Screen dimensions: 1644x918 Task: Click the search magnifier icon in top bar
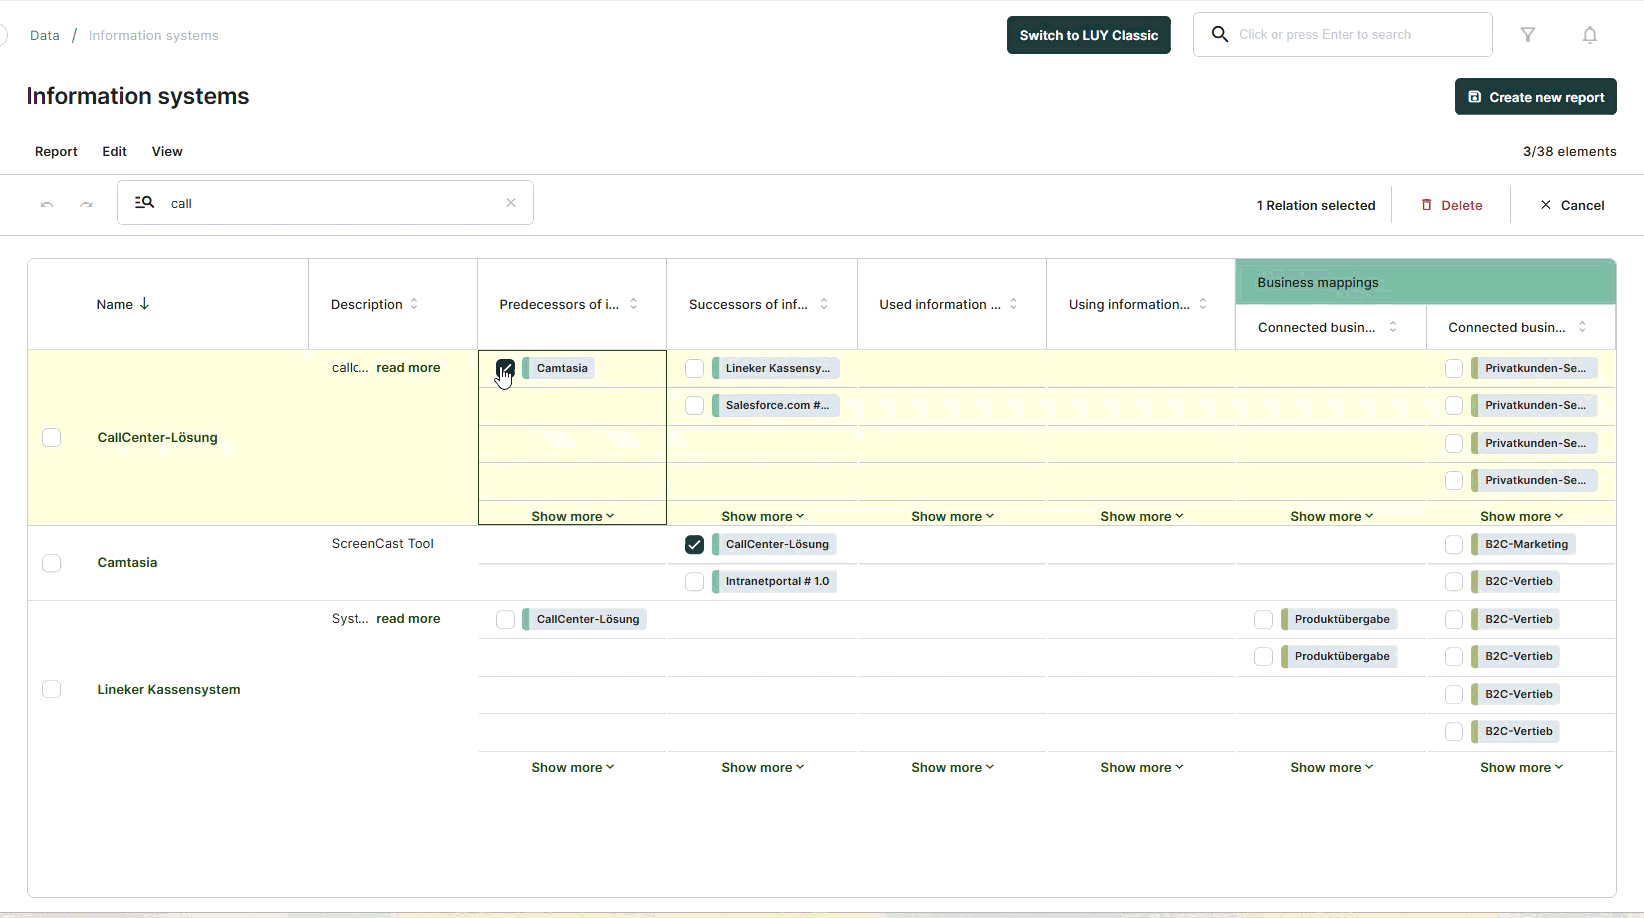point(1220,35)
